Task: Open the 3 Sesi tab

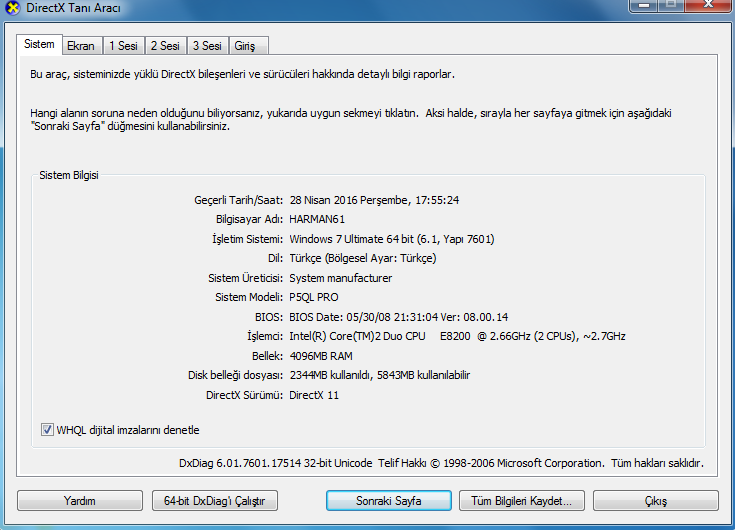Action: click(x=207, y=46)
